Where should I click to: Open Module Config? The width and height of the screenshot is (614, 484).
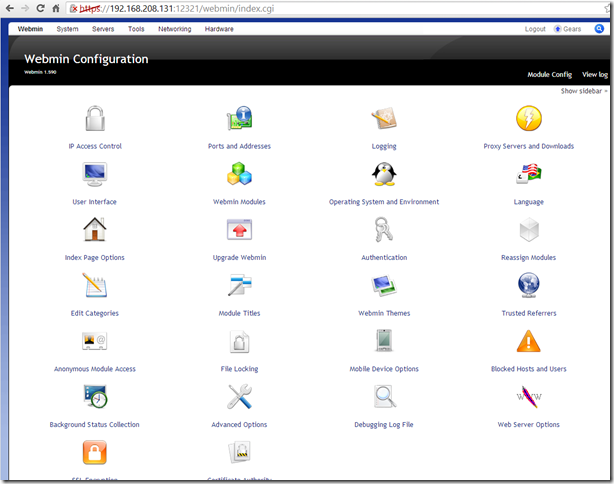pos(549,74)
